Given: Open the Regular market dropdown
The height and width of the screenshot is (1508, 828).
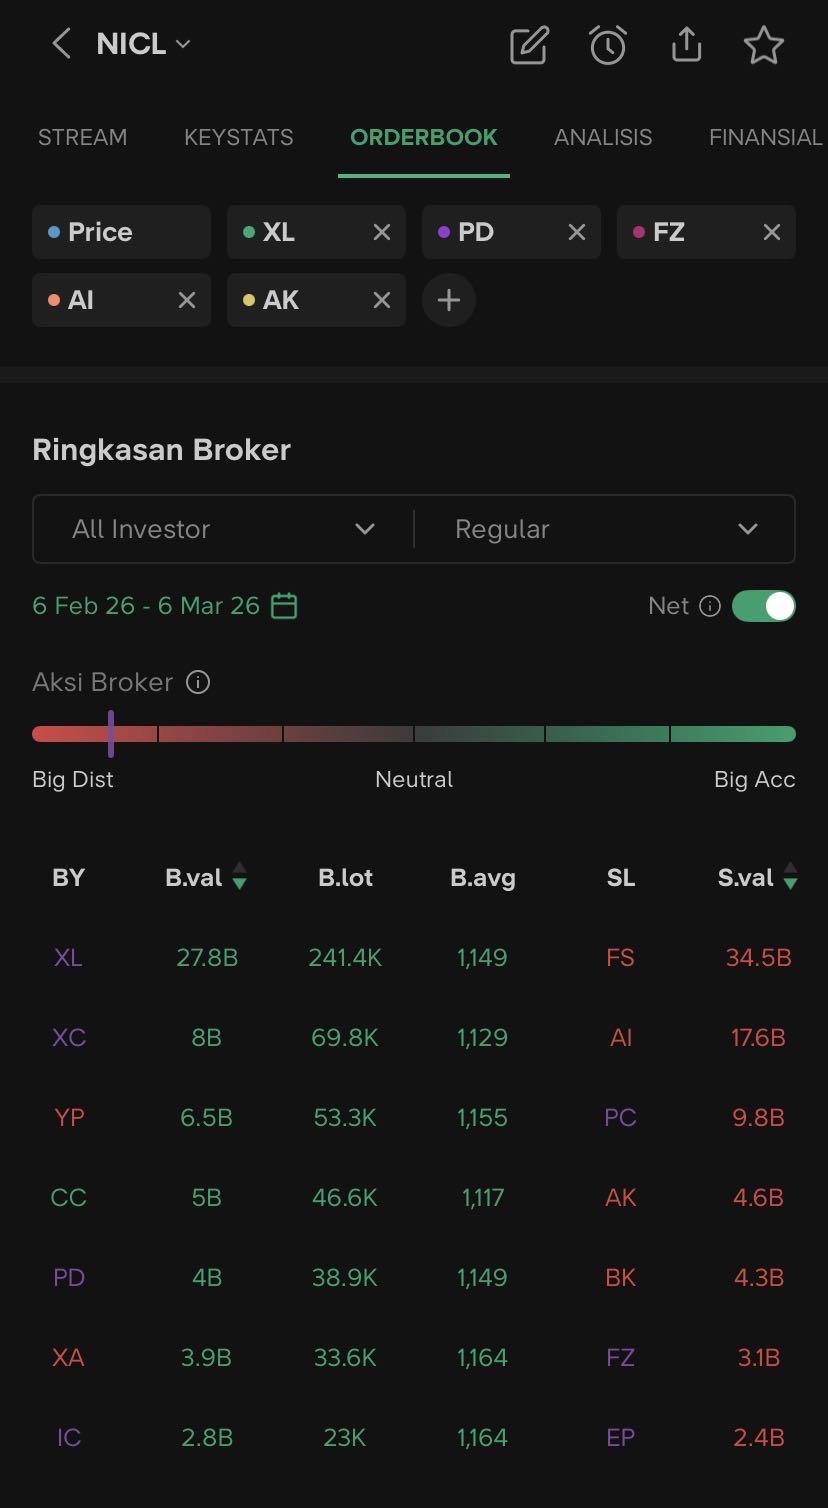Looking at the screenshot, I should 605,529.
